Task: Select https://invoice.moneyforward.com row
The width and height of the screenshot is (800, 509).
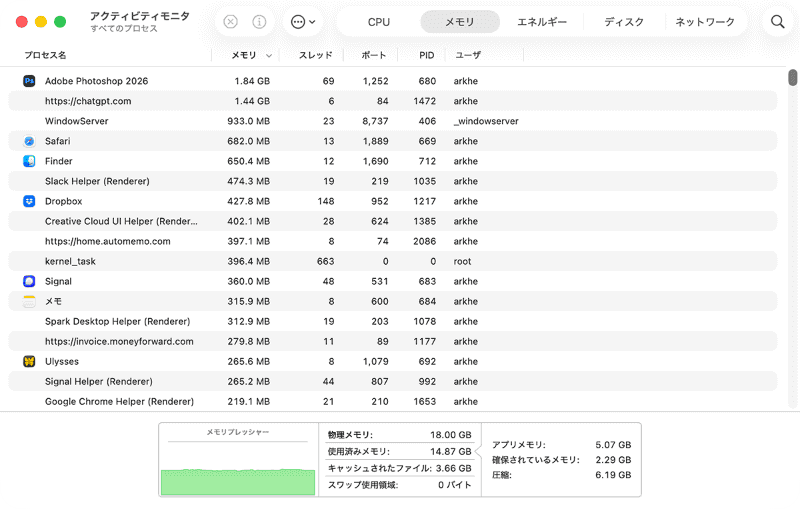Action: [x=393, y=341]
